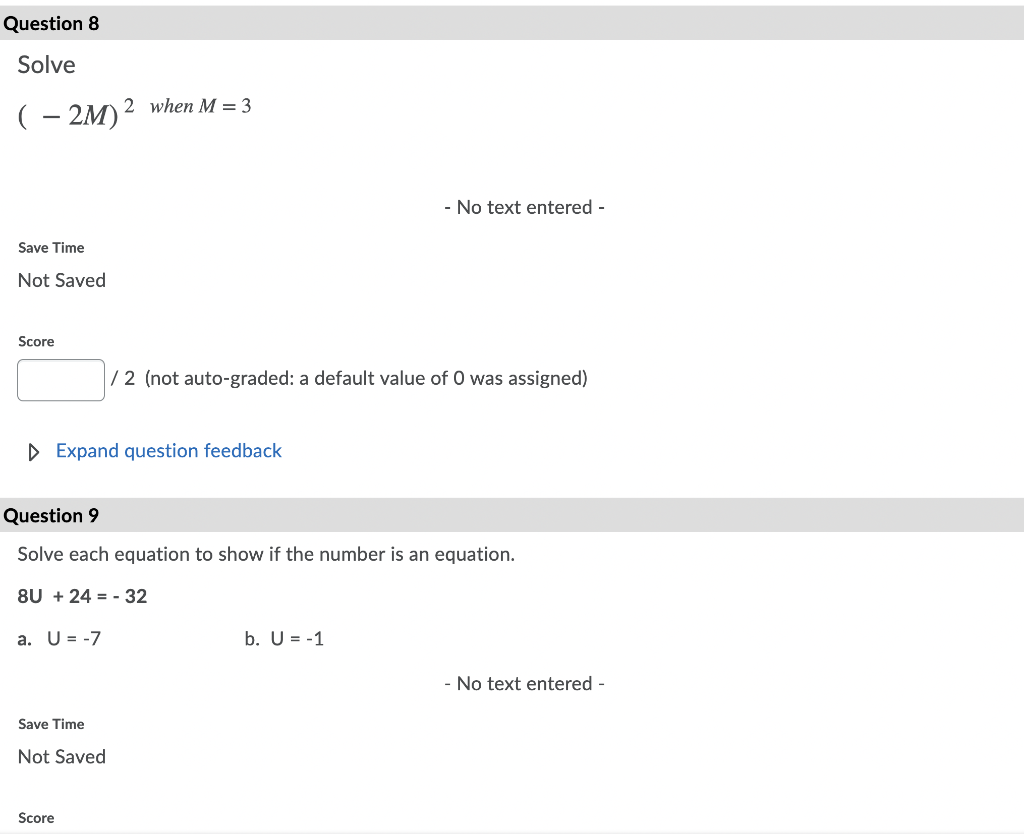Click the No text entered placeholder for Question 9

tap(523, 683)
